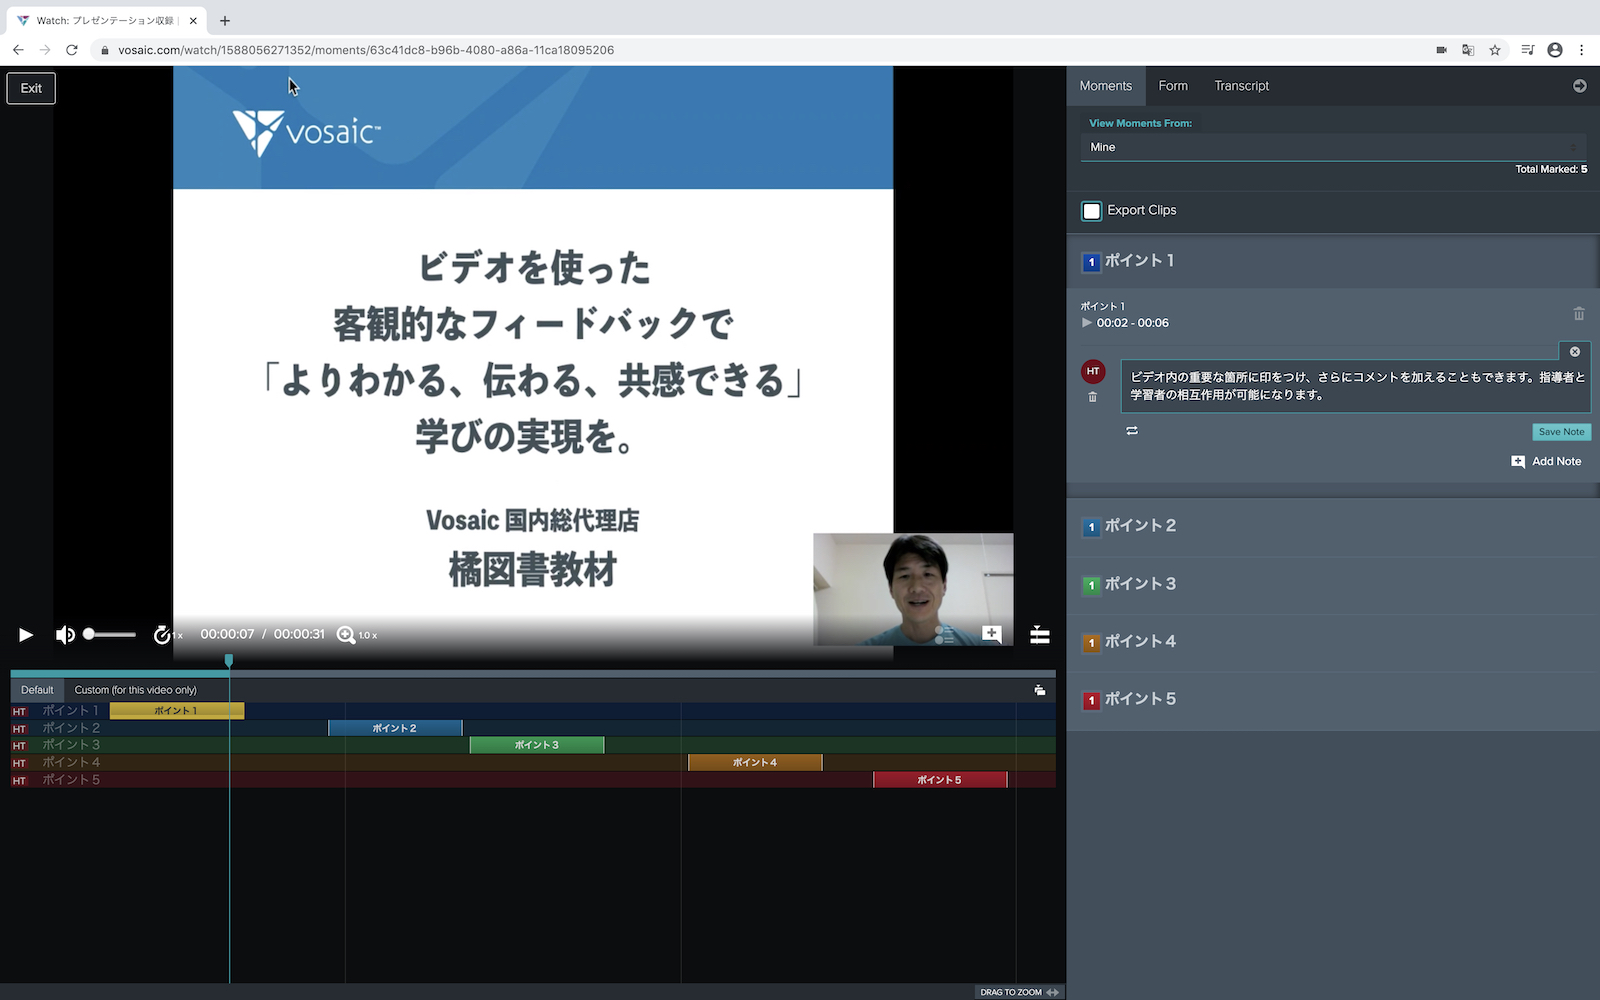Reload the browser page
This screenshot has width=1600, height=1000.
(x=72, y=50)
